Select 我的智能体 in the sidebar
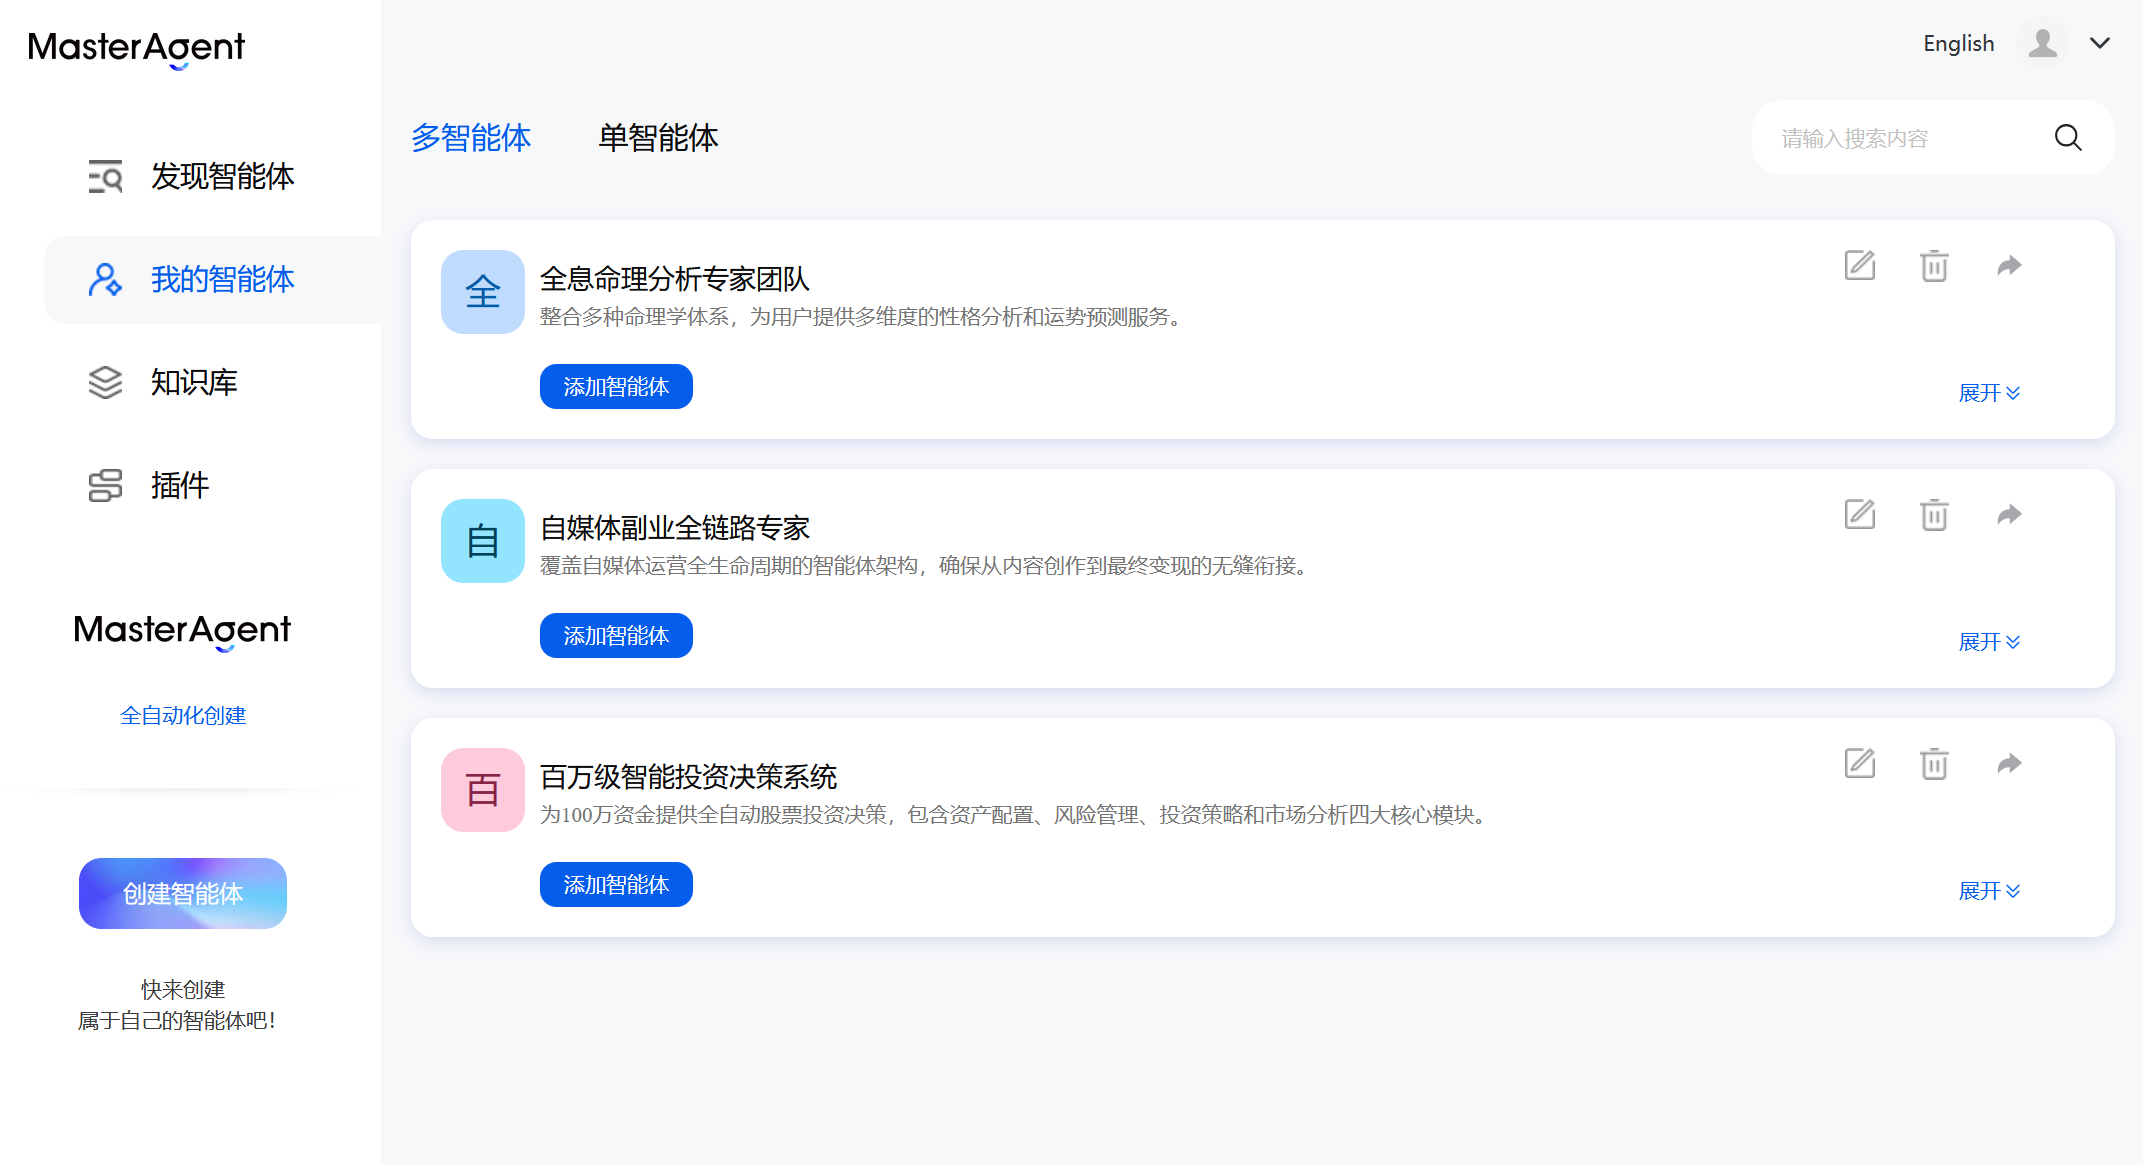Screen dimensions: 2143x1165 pyautogui.click(x=213, y=280)
